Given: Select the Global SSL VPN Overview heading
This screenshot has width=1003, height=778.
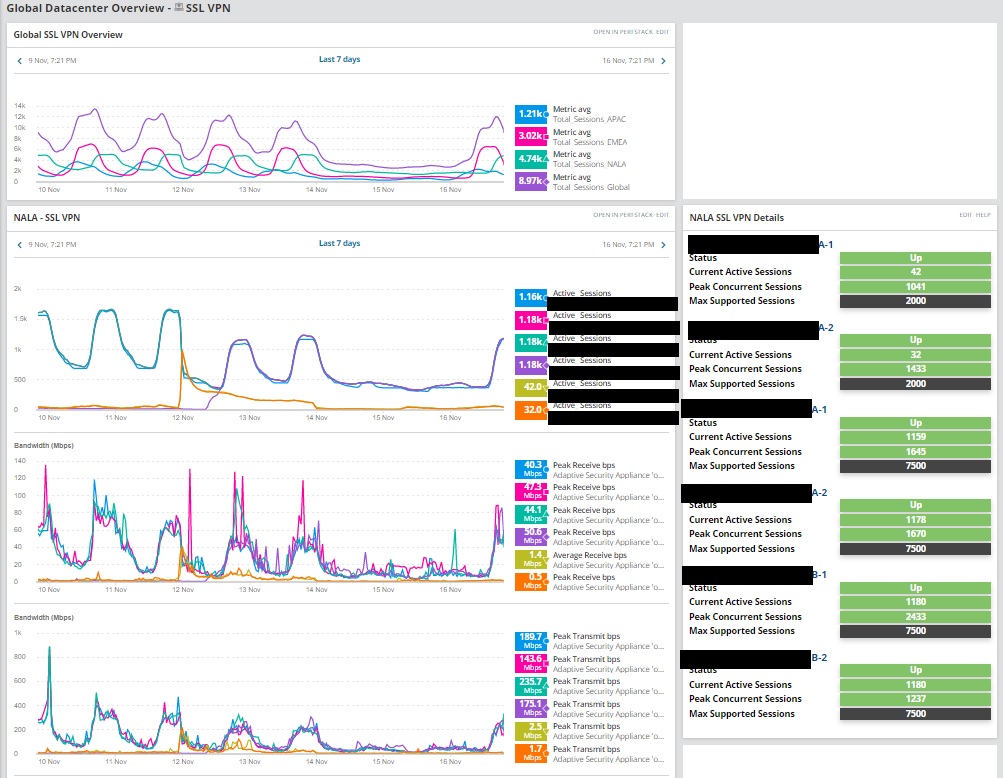Looking at the screenshot, I should pyautogui.click(x=68, y=35).
